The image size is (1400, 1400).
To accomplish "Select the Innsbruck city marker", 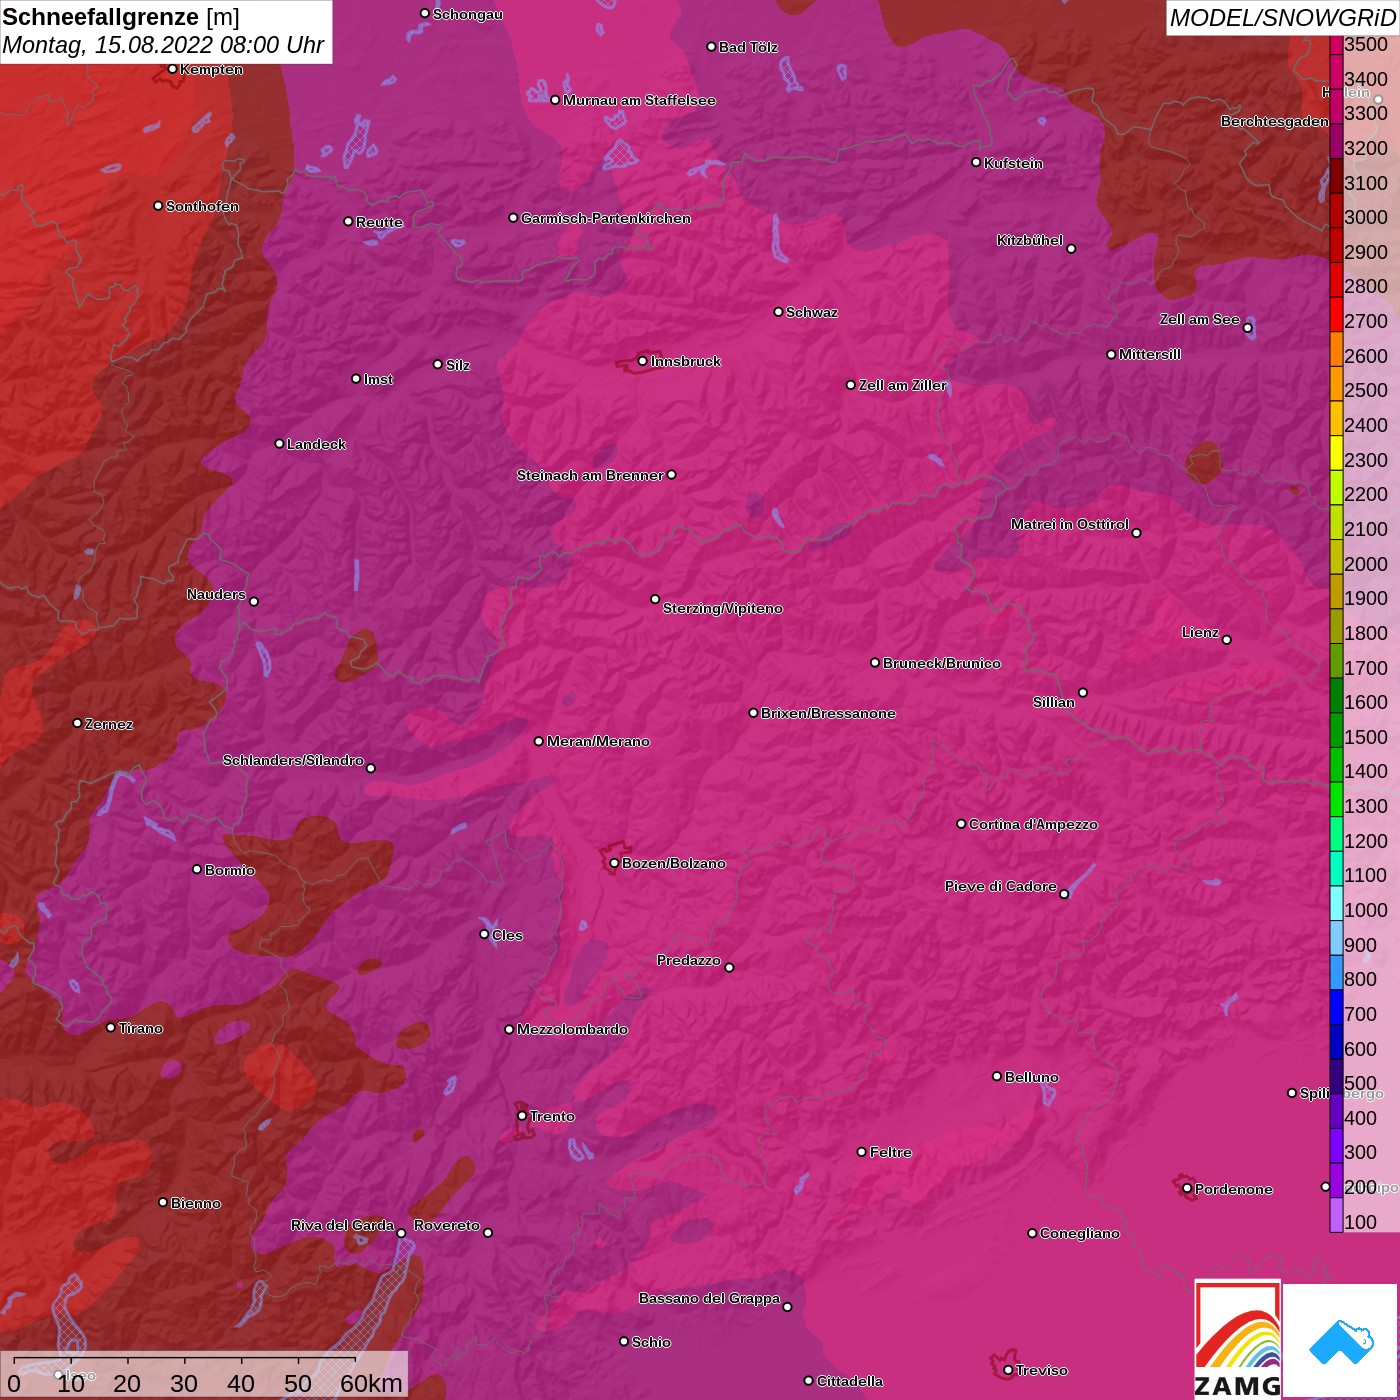I will point(643,361).
